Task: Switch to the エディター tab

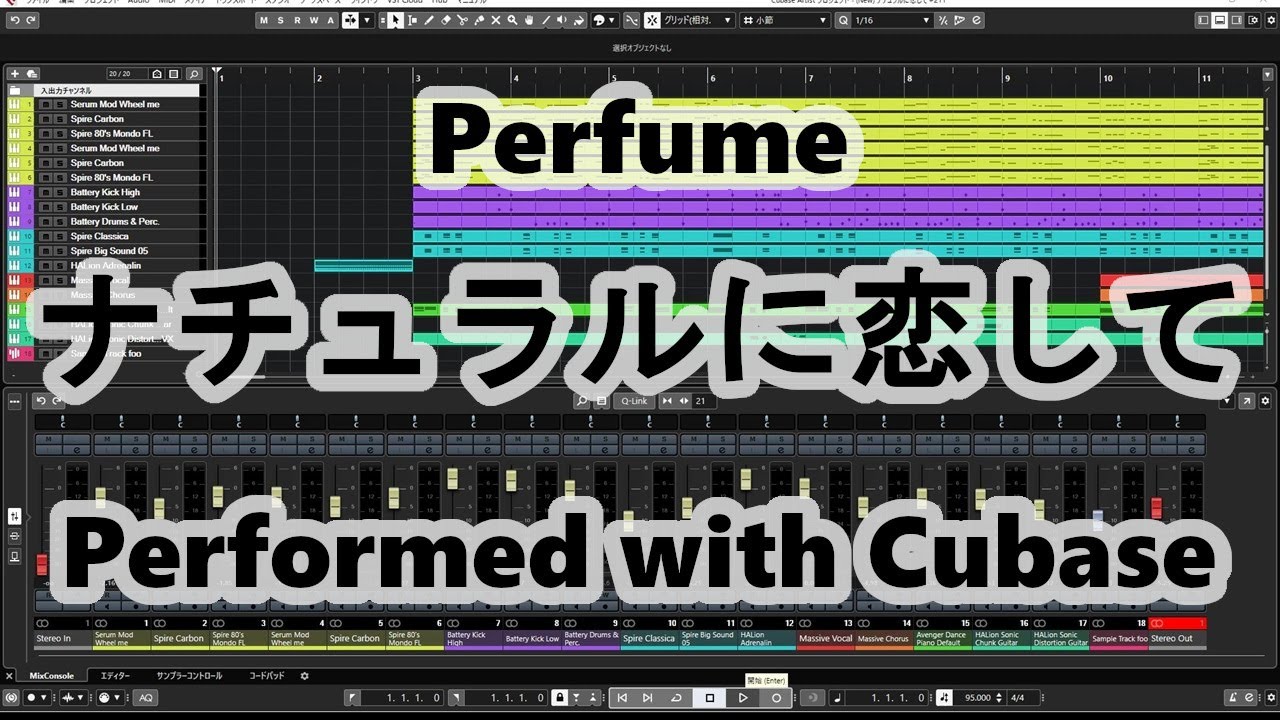Action: point(115,676)
